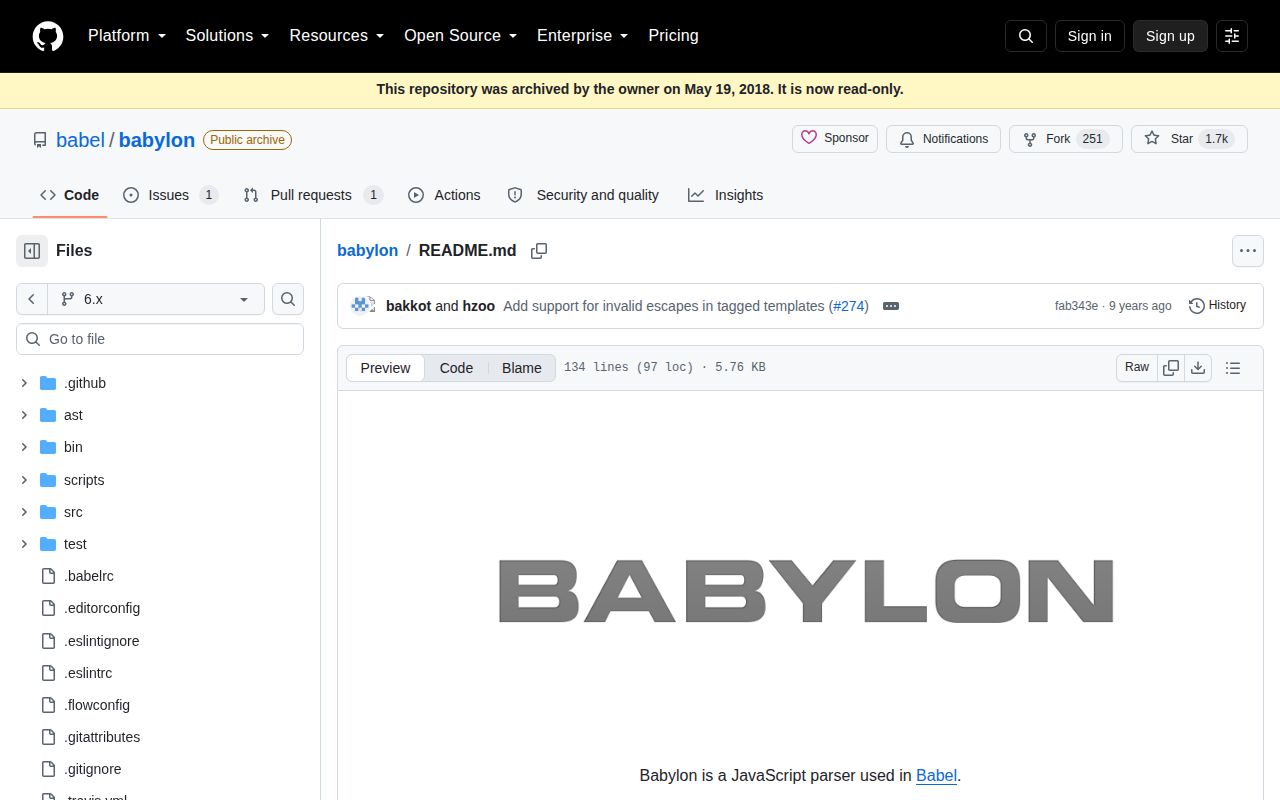Open the Enterprise dropdown menu
This screenshot has height=800, width=1280.
[582, 36]
